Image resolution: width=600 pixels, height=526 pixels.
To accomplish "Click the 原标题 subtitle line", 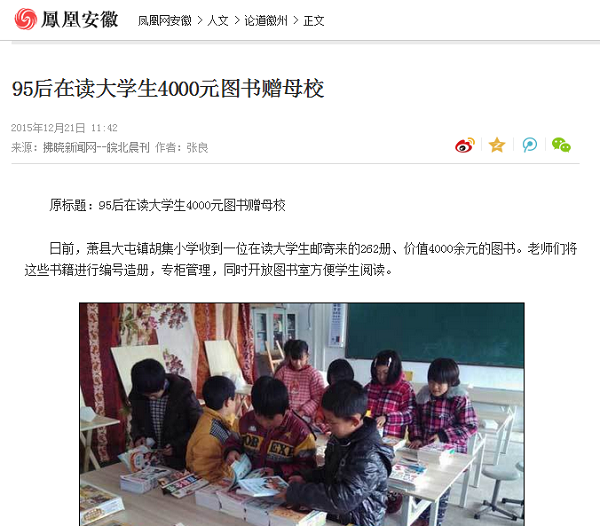I will tap(167, 205).
